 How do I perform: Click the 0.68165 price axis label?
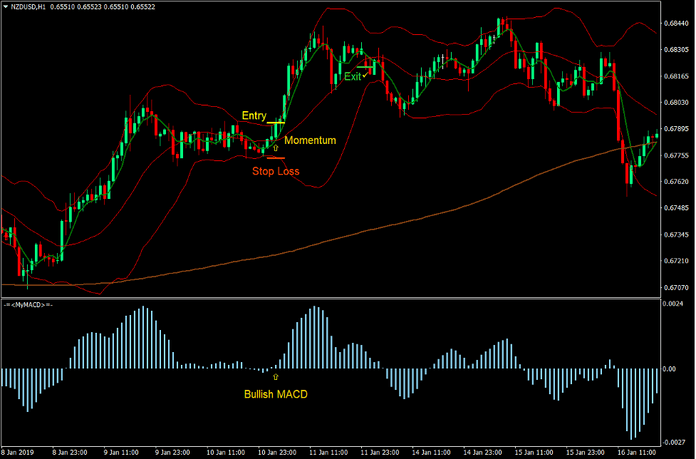point(676,76)
